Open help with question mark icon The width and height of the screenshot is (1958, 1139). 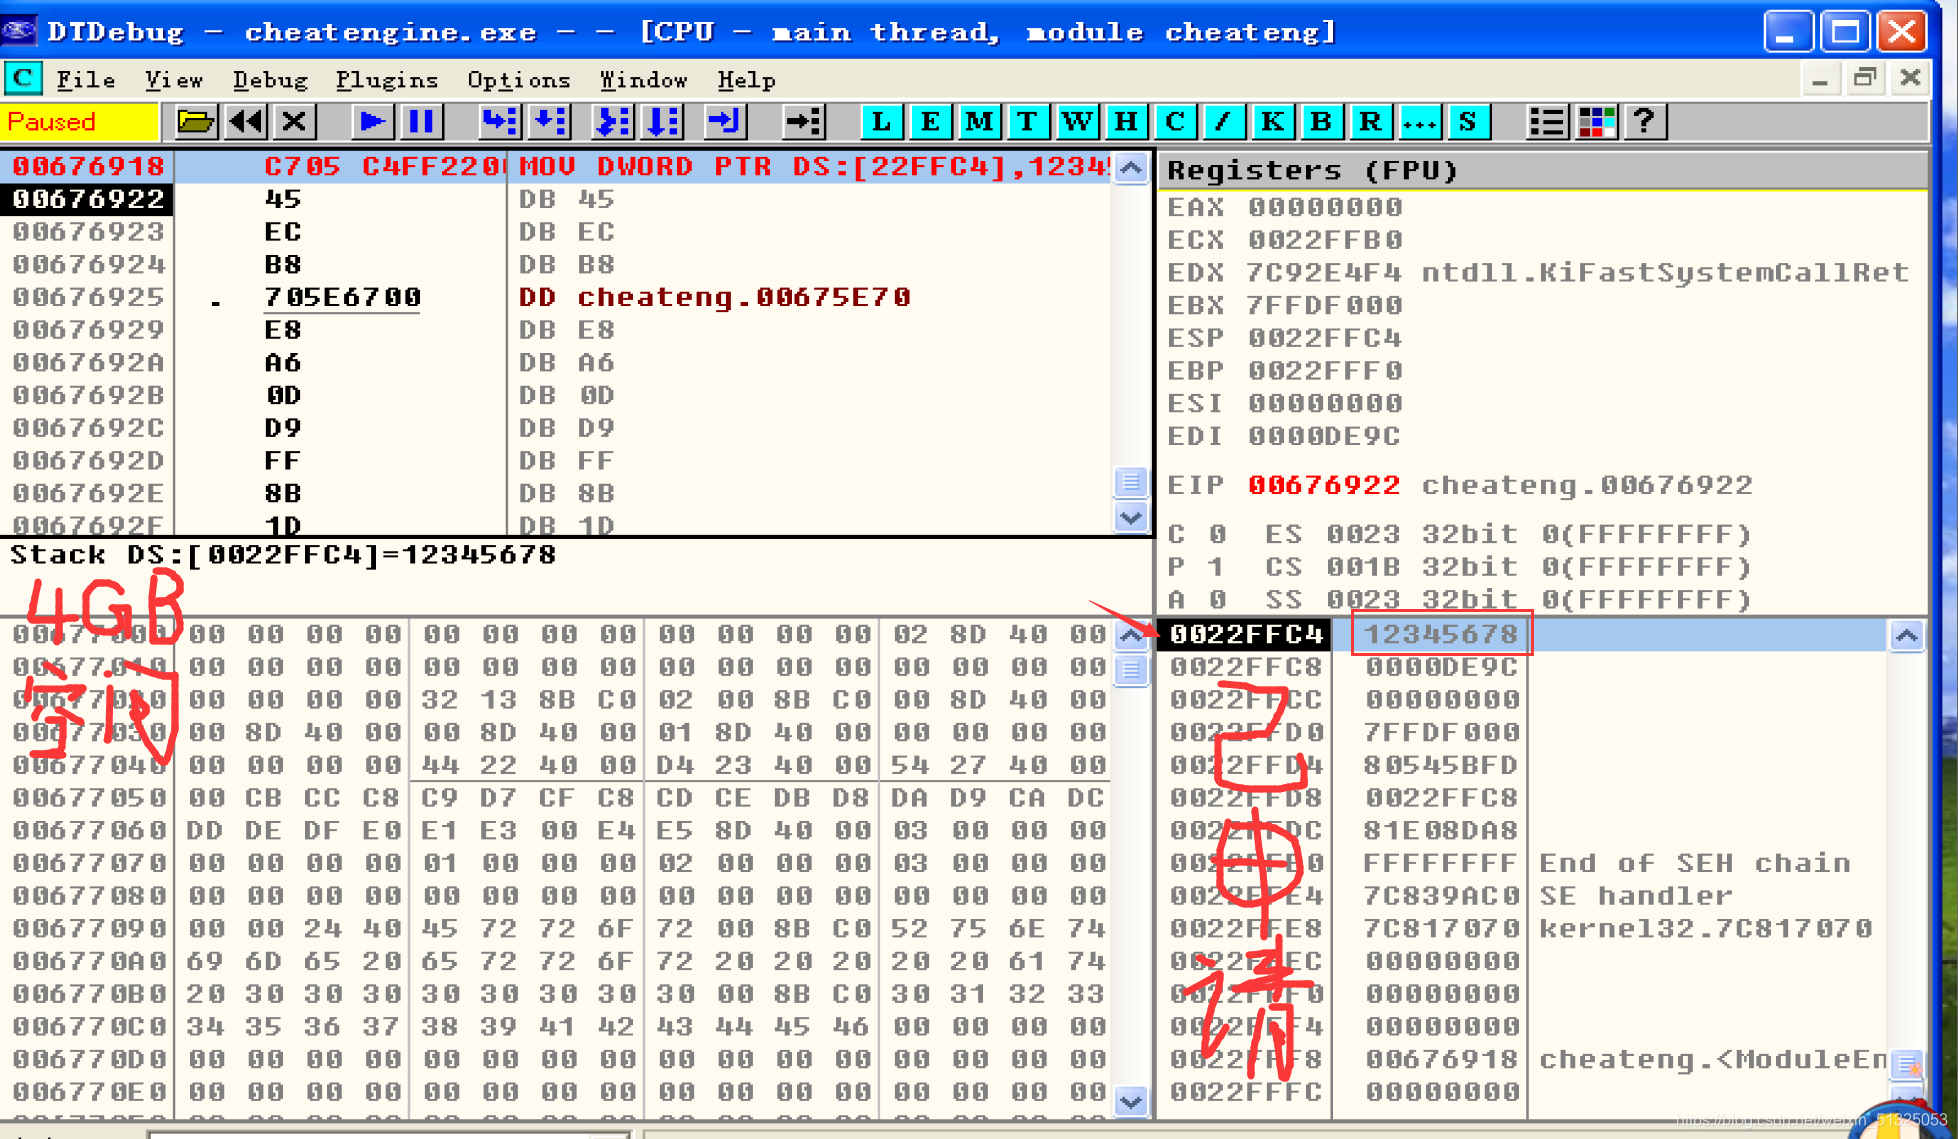point(1645,122)
